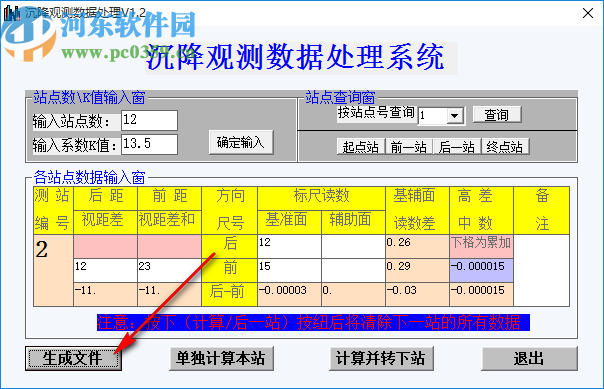Screen dimensions: 604x389
Task: Go to 后一站
Action: 457,147
